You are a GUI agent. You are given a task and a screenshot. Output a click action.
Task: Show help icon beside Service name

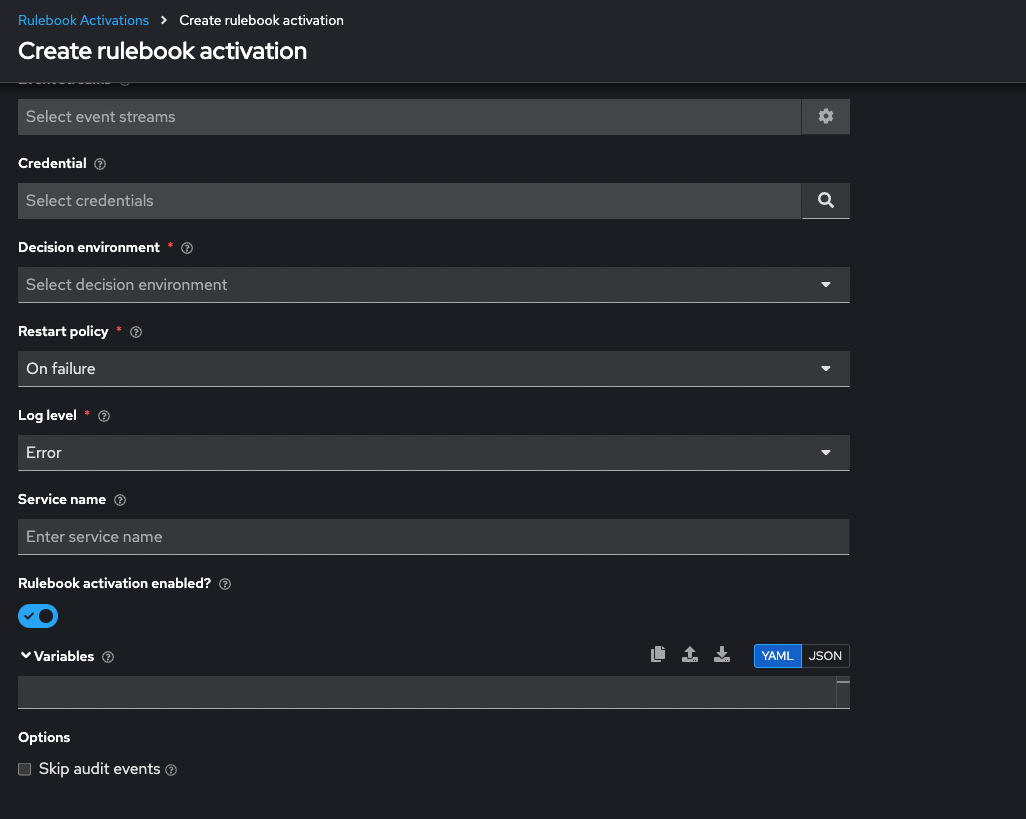[121, 500]
